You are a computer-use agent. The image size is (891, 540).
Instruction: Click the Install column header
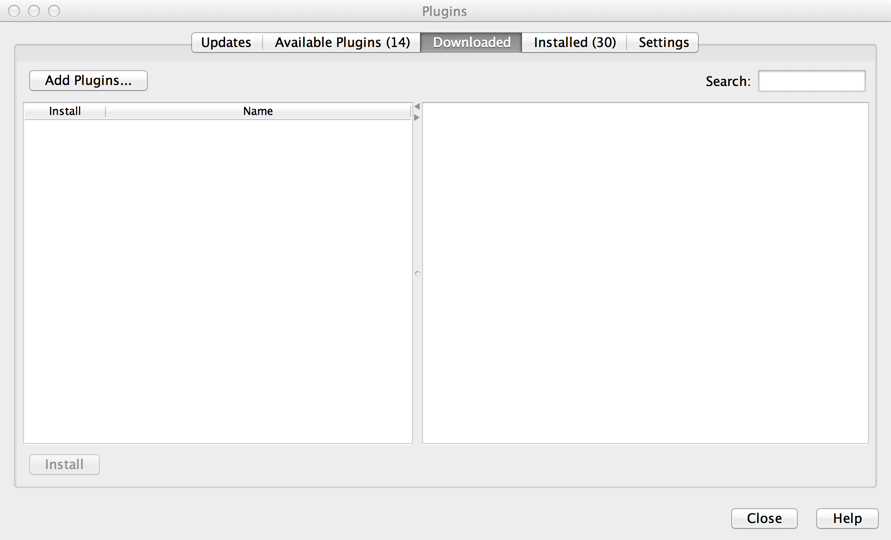click(x=65, y=111)
